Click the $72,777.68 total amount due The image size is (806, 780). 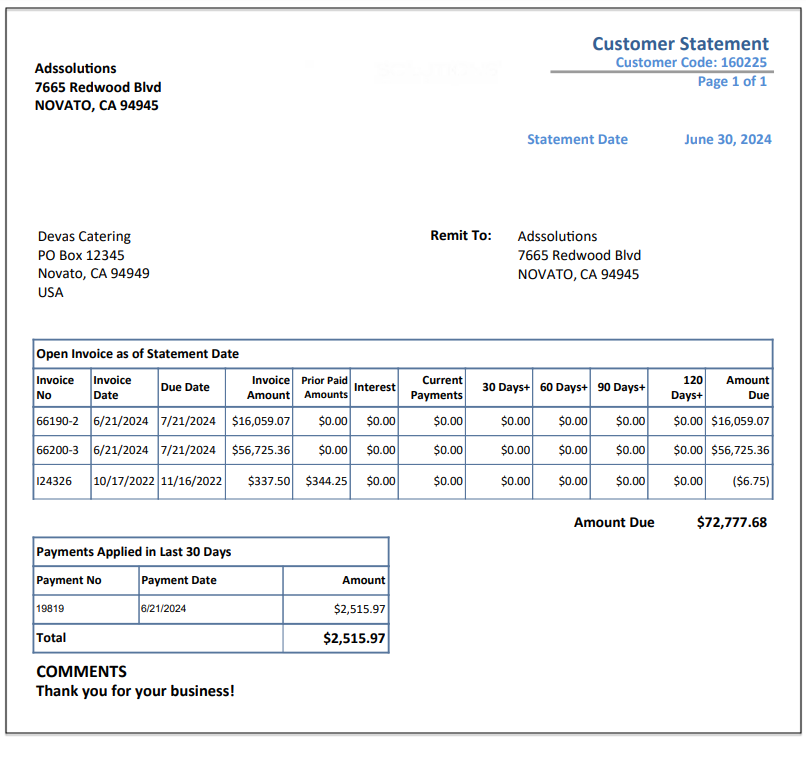(731, 522)
